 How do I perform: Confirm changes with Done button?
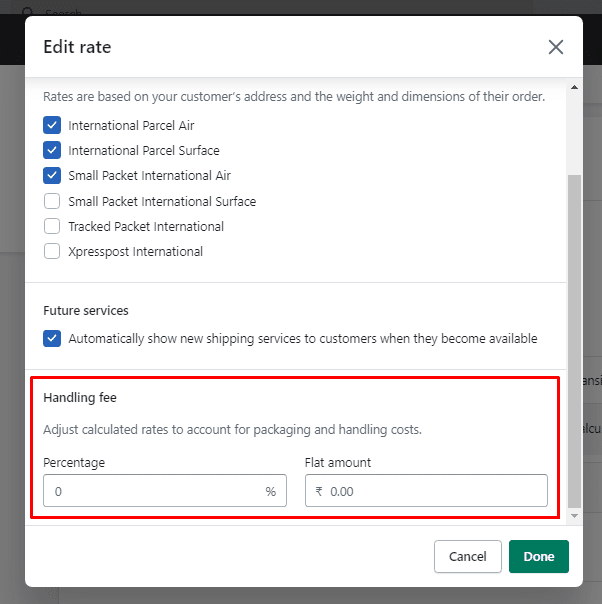(x=538, y=557)
